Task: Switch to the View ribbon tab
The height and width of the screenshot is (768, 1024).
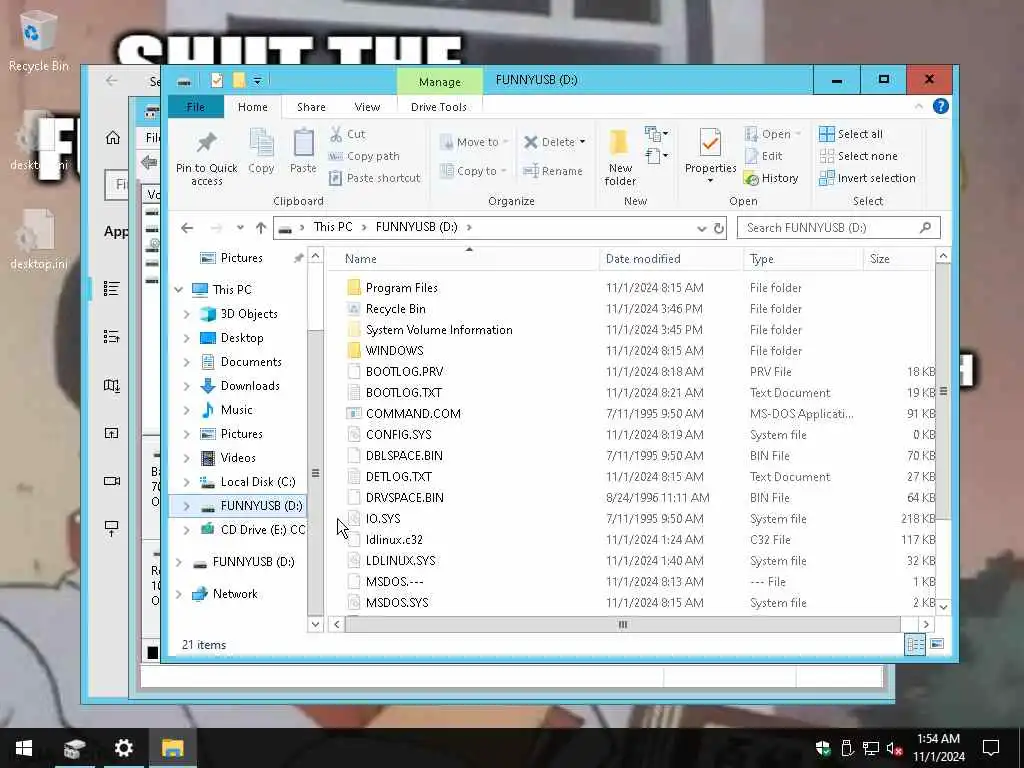Action: [x=367, y=107]
